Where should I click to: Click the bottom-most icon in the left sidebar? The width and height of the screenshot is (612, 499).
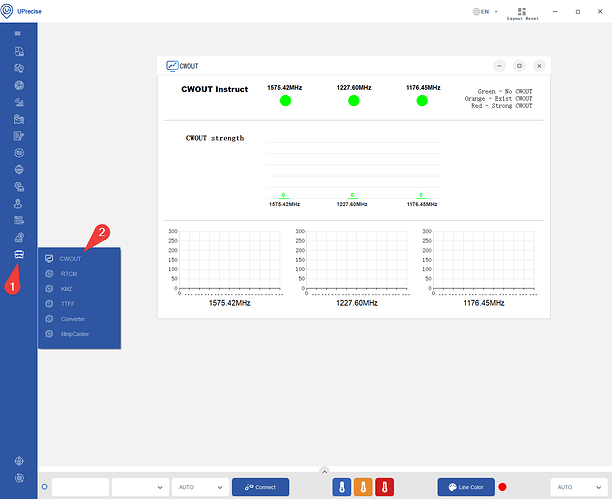click(18, 477)
